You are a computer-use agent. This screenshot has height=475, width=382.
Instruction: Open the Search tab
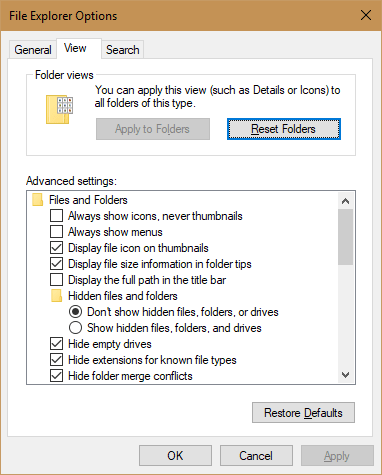point(123,50)
